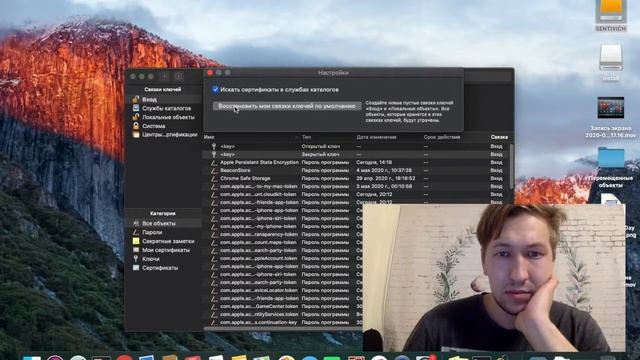Click date cell 29 апр. 2020 г., 18:16:52
This screenshot has height=360, width=640.
(385, 178)
